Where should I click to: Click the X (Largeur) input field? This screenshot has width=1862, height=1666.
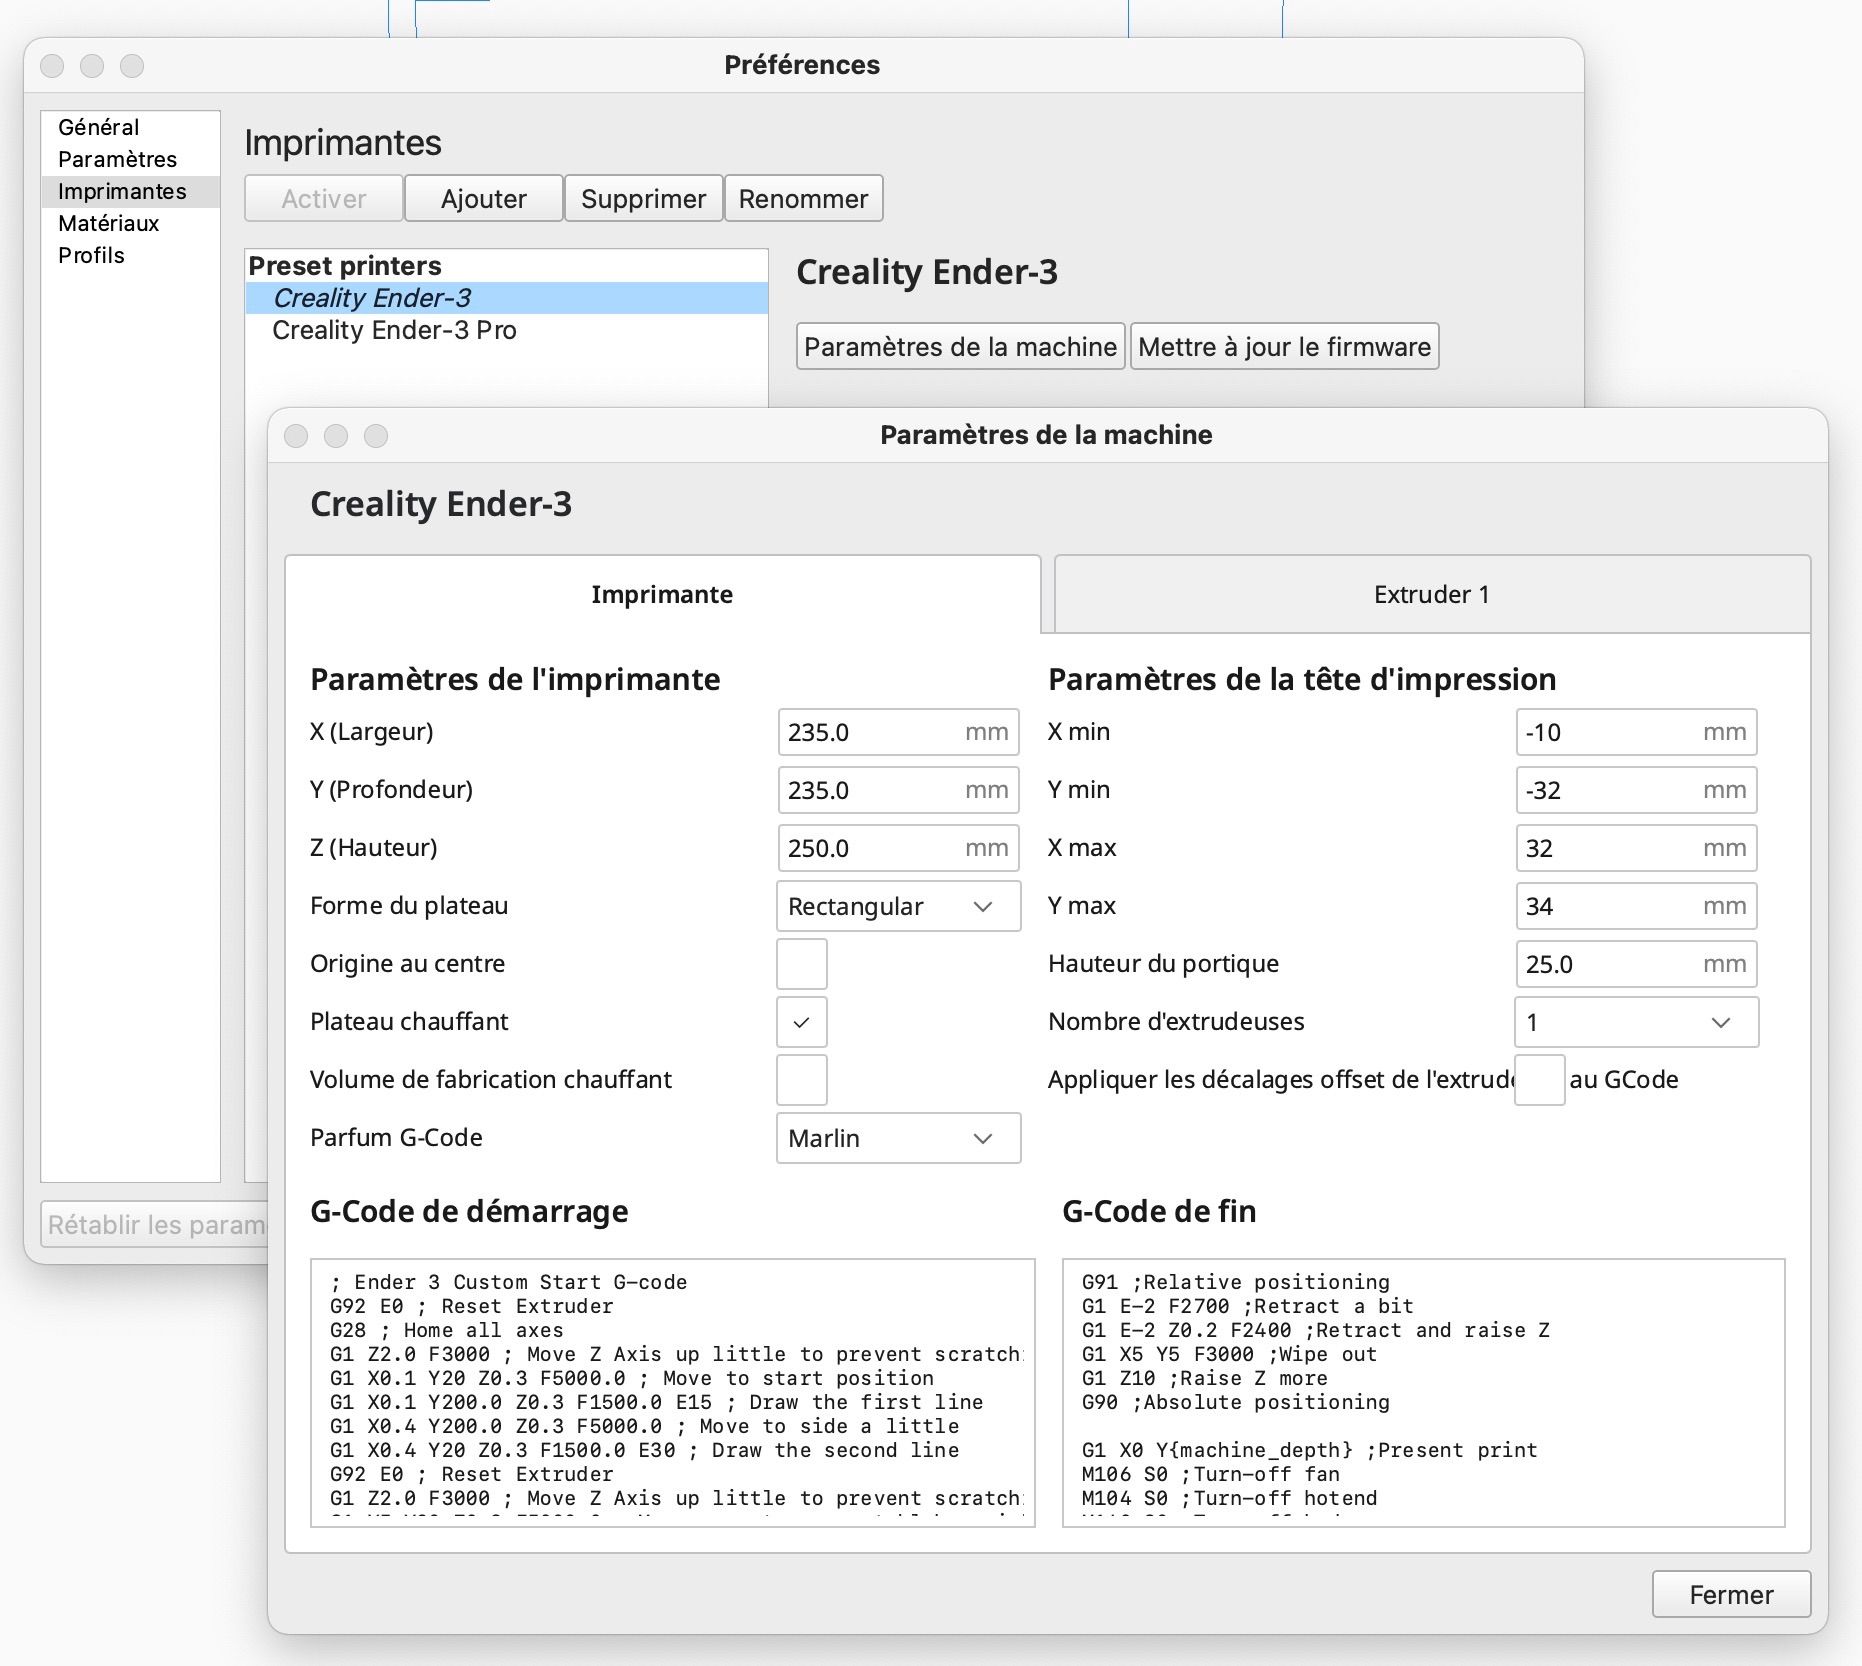coord(870,732)
